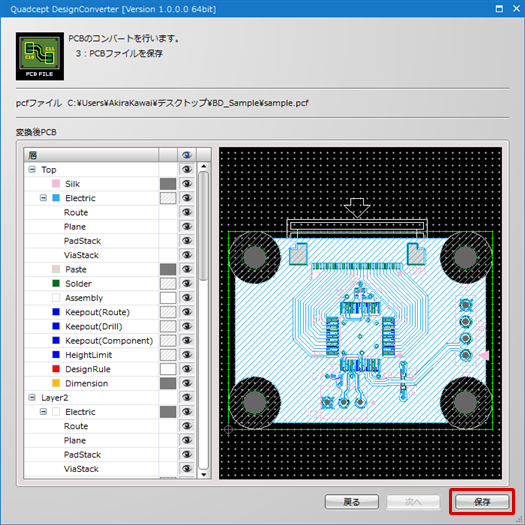Toggle visibility of Top PadStack
The image size is (525, 525).
[x=187, y=240]
